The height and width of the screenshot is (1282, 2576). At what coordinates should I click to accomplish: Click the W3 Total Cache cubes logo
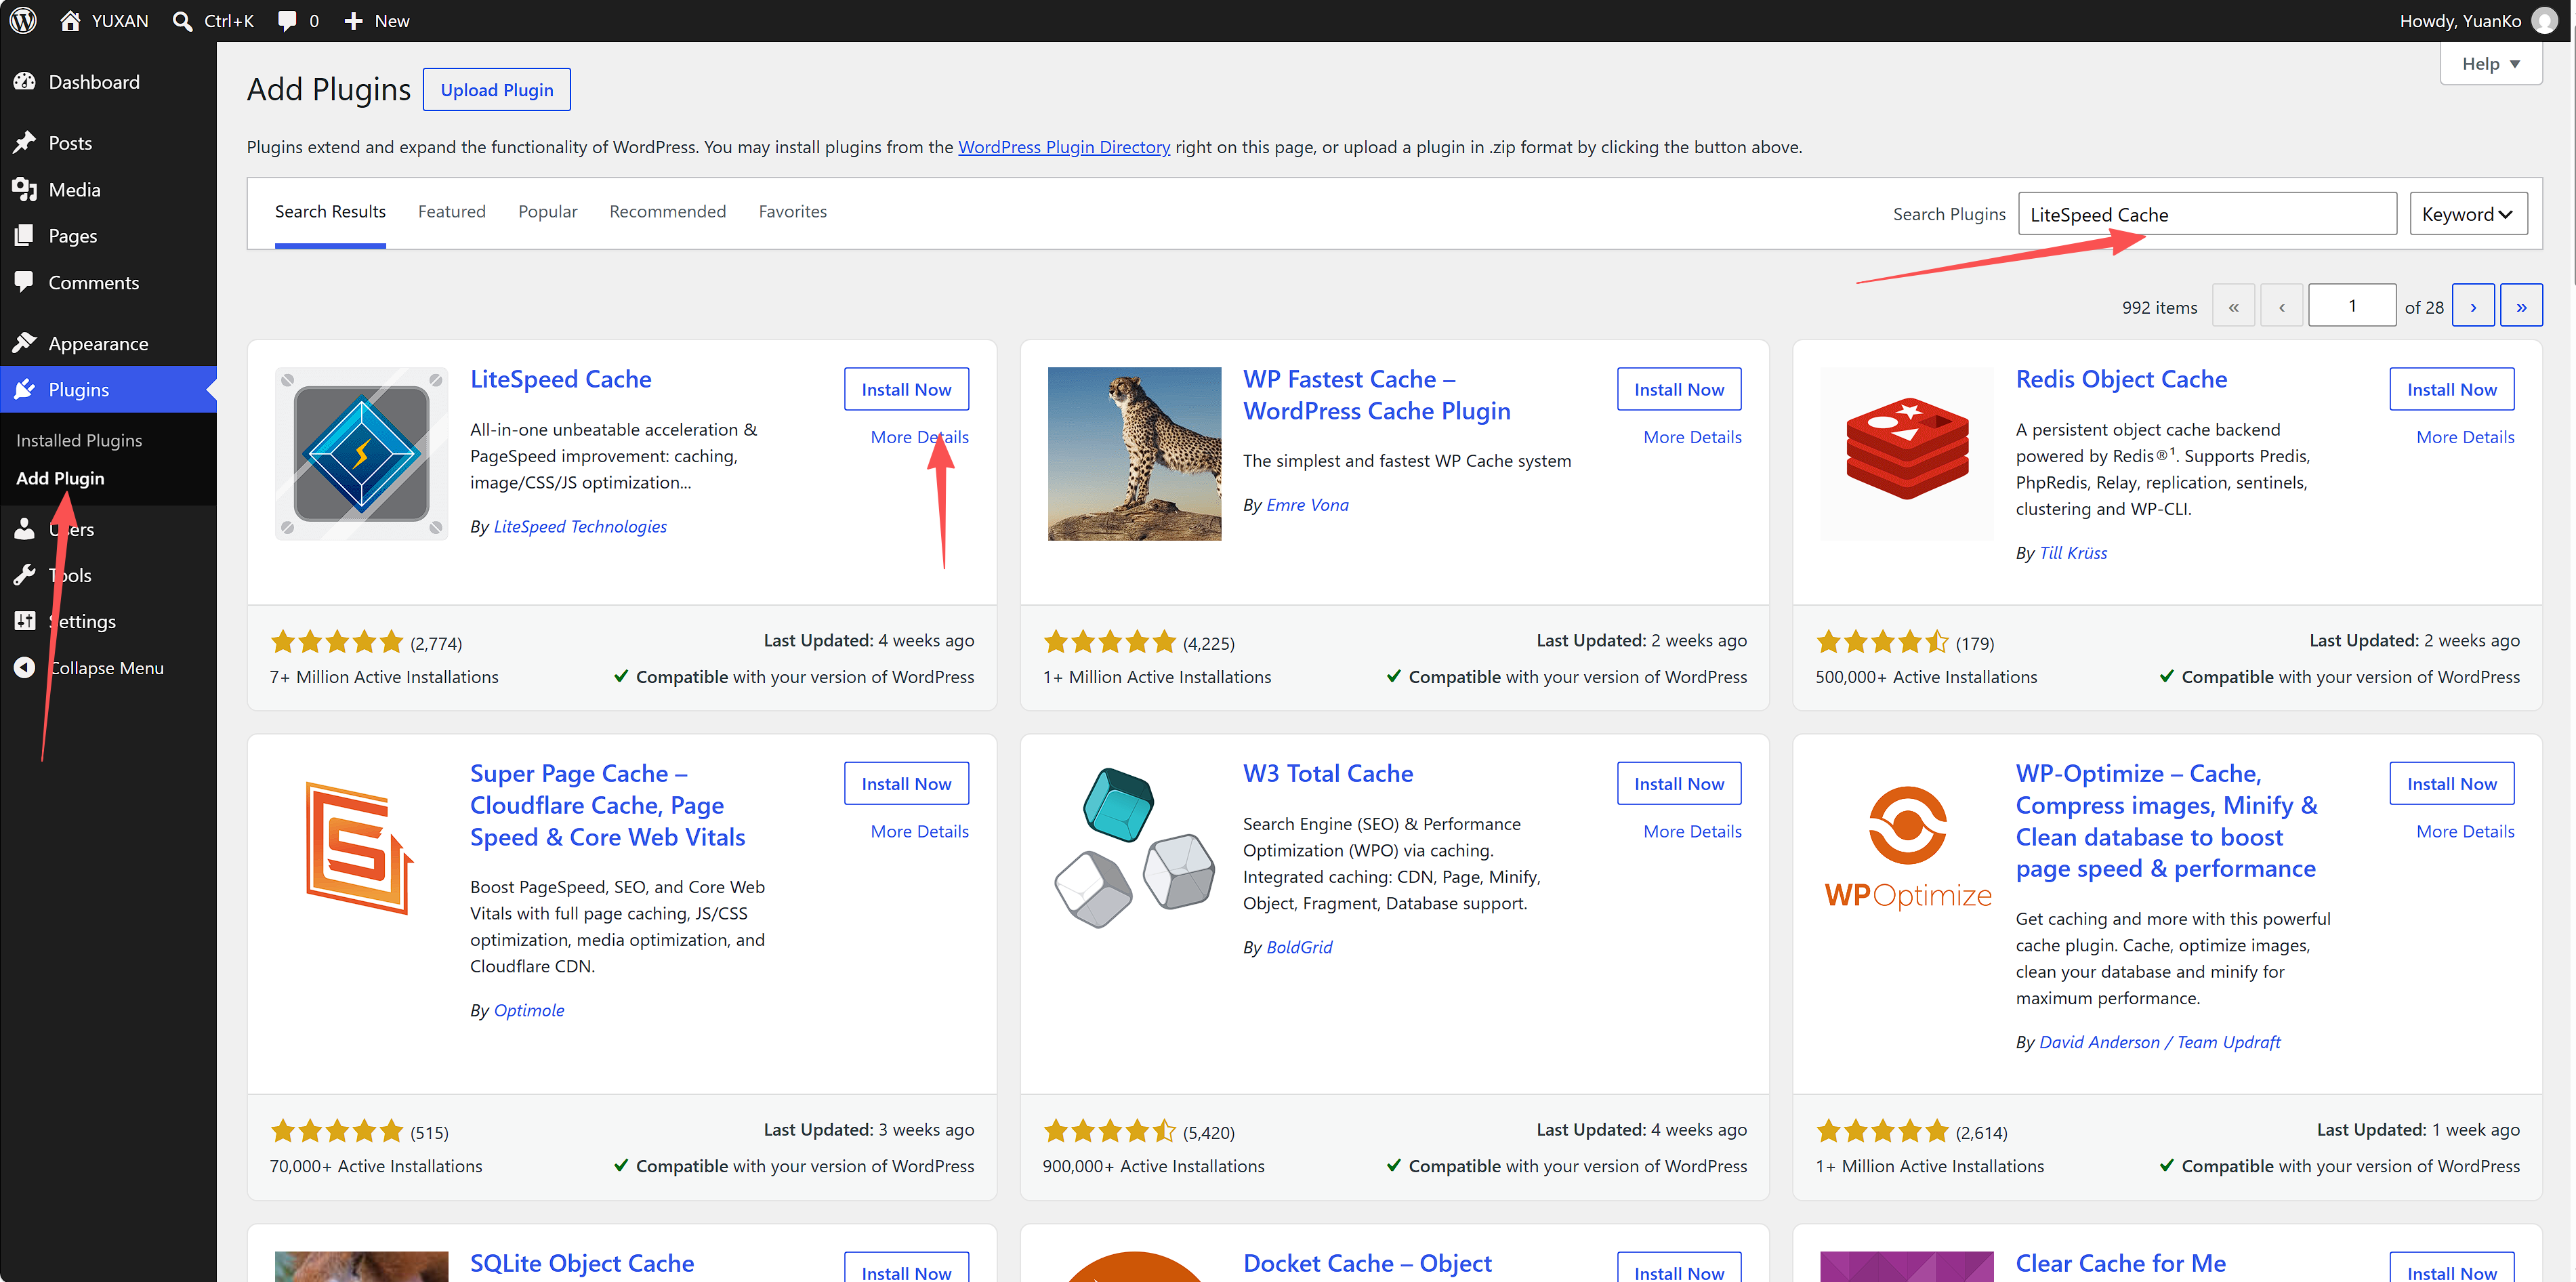1135,848
